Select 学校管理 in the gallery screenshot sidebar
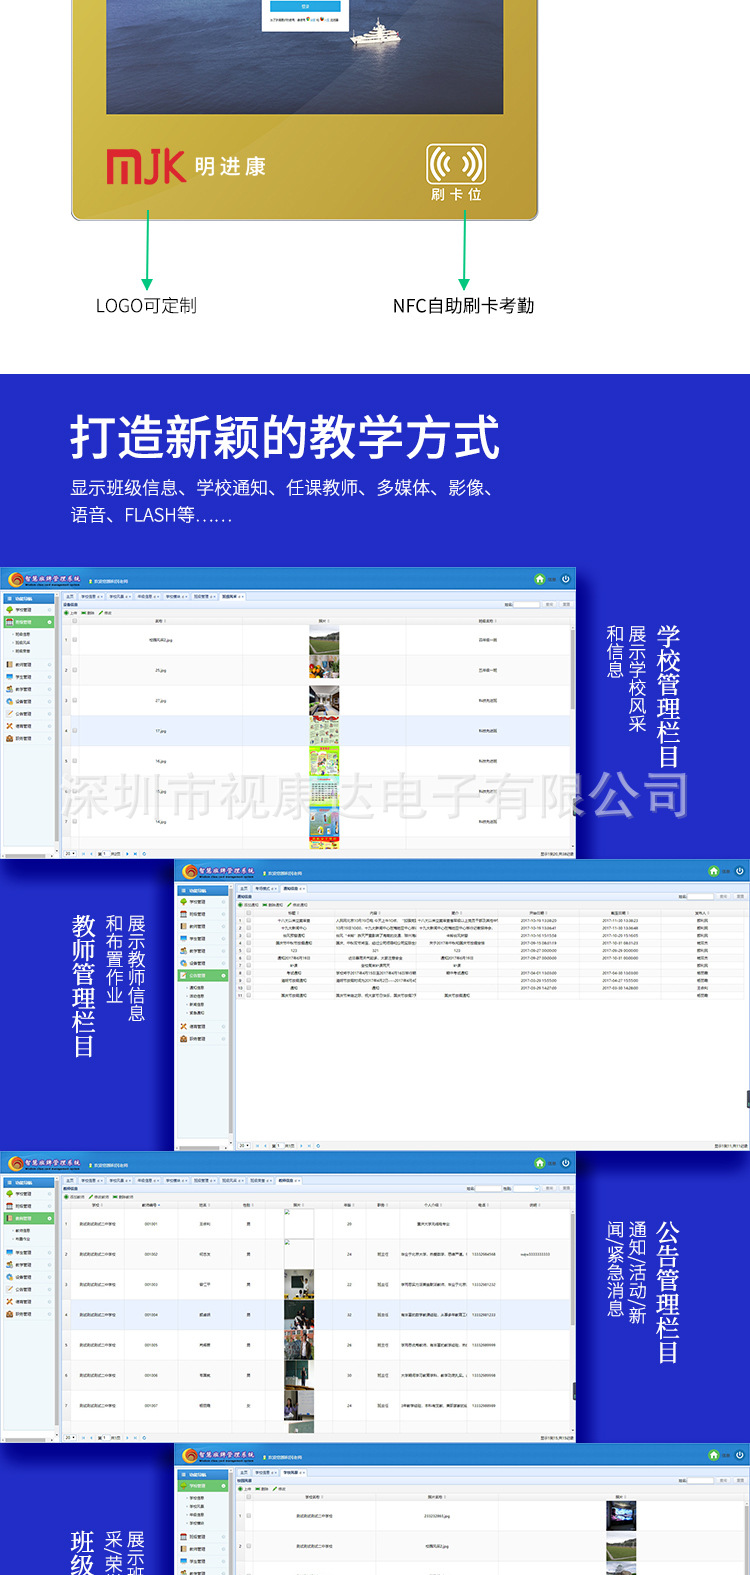Image resolution: width=750 pixels, height=1575 pixels. (29, 610)
